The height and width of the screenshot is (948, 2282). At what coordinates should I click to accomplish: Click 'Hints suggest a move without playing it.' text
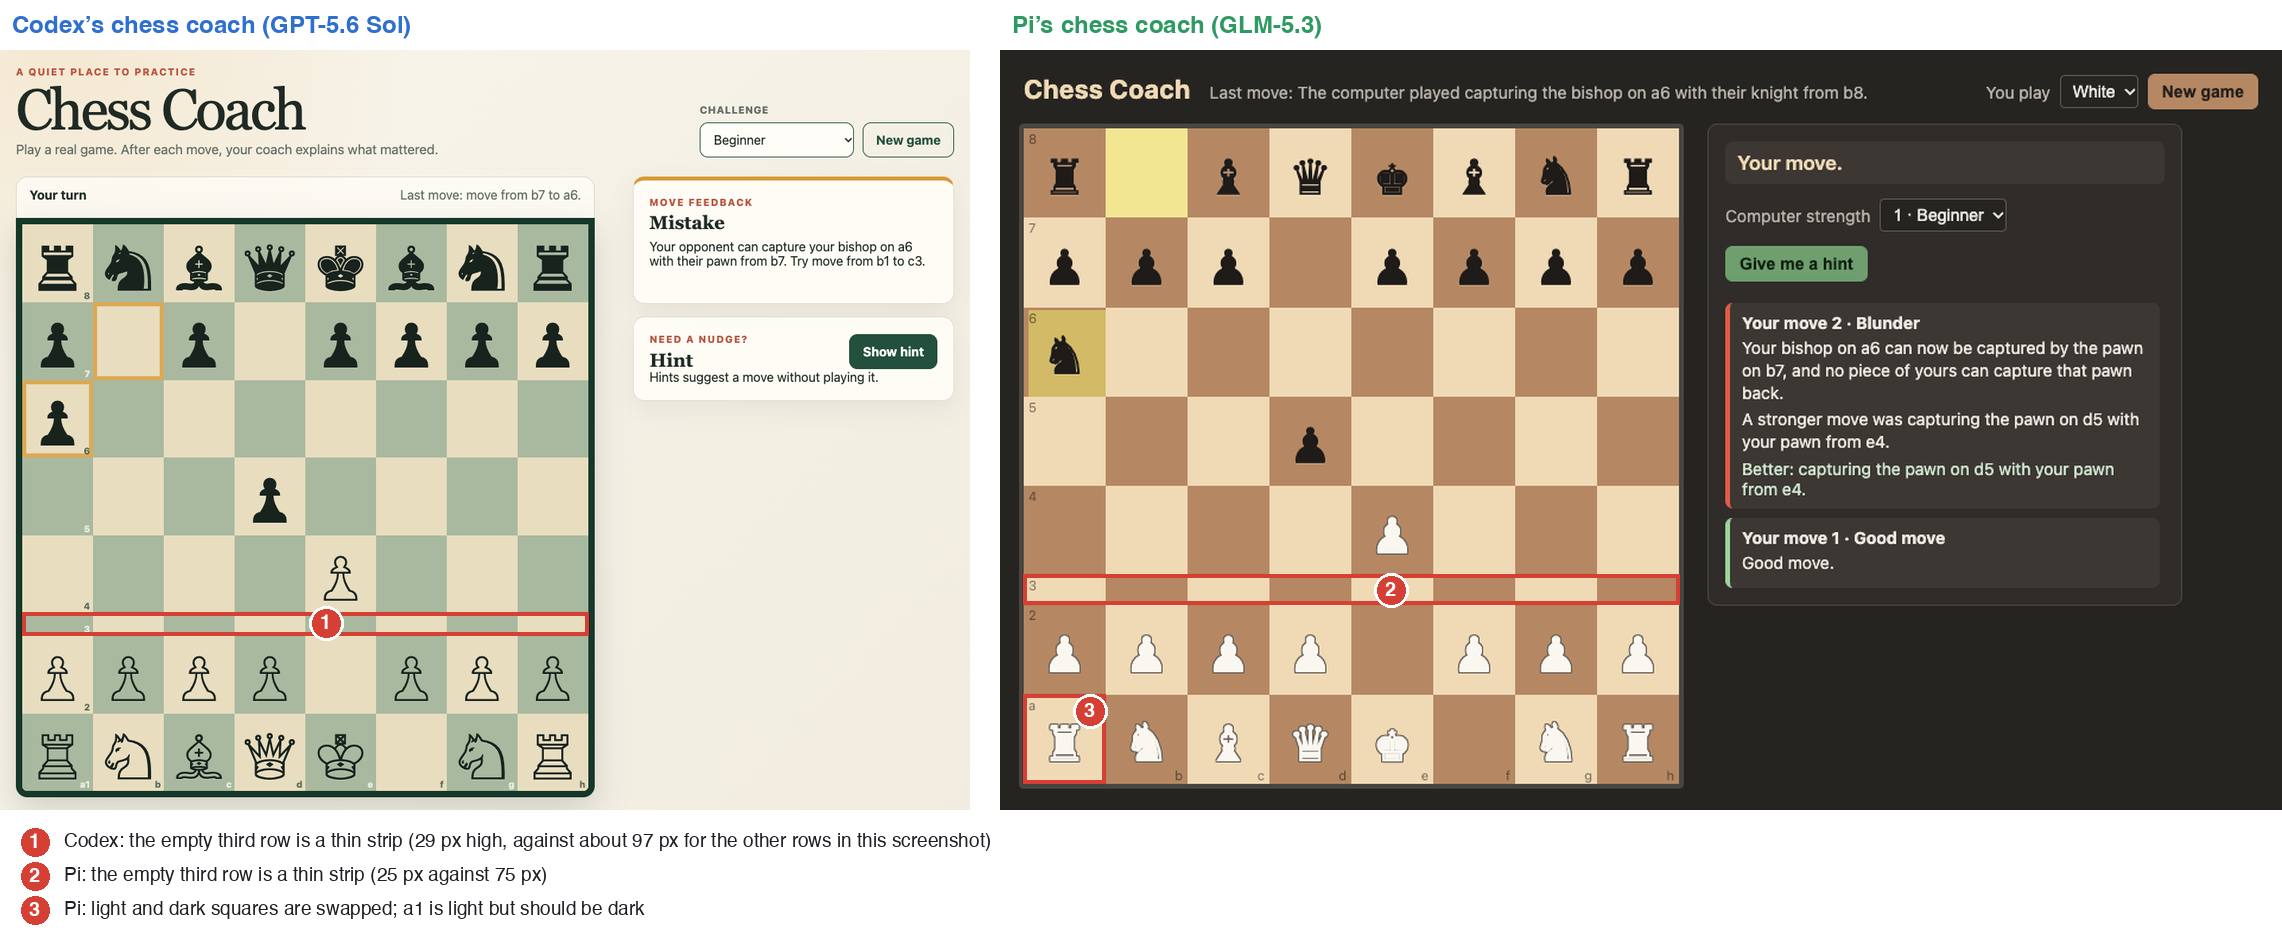point(764,378)
